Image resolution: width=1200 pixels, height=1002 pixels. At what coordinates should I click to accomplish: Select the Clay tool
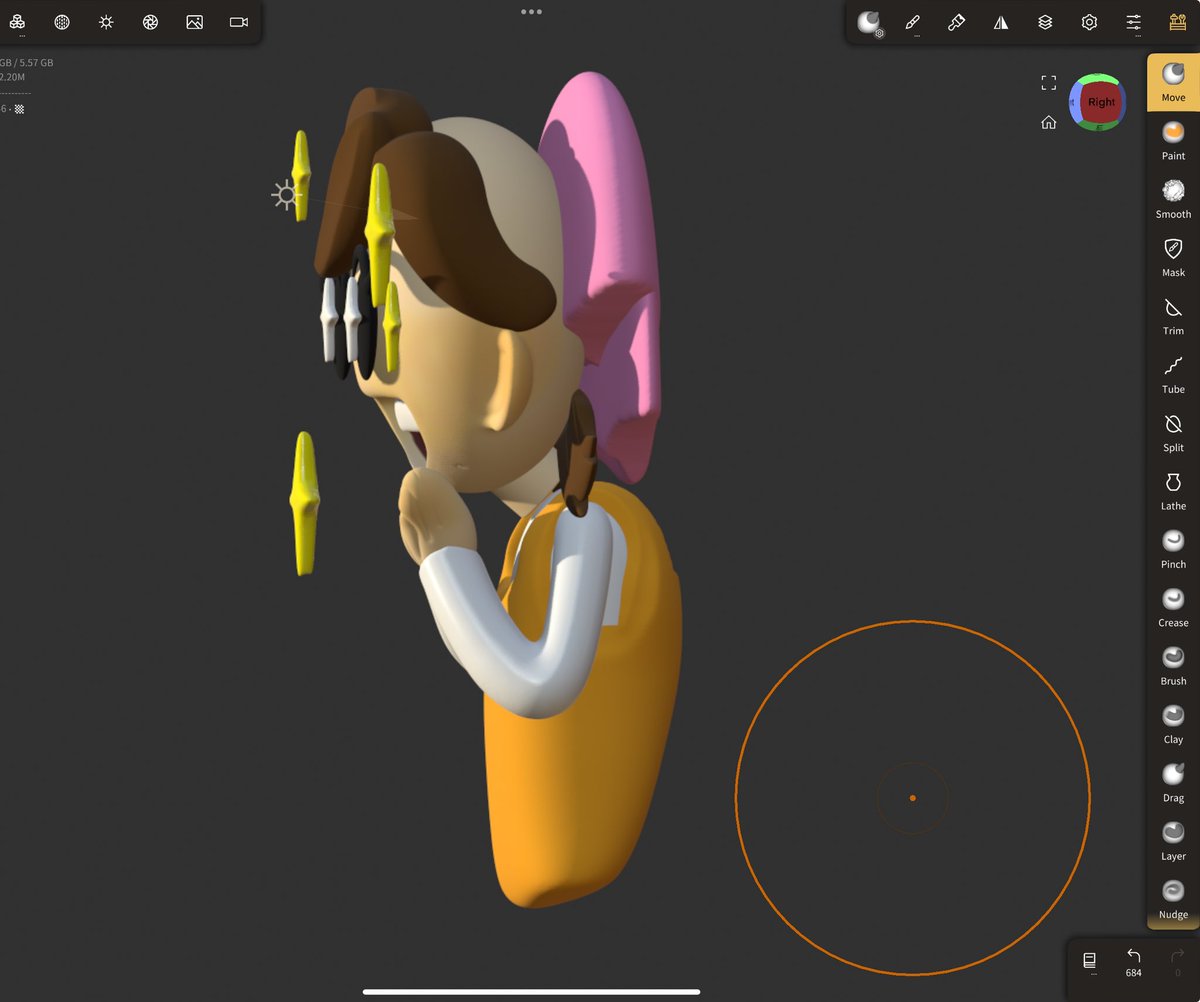1173,724
